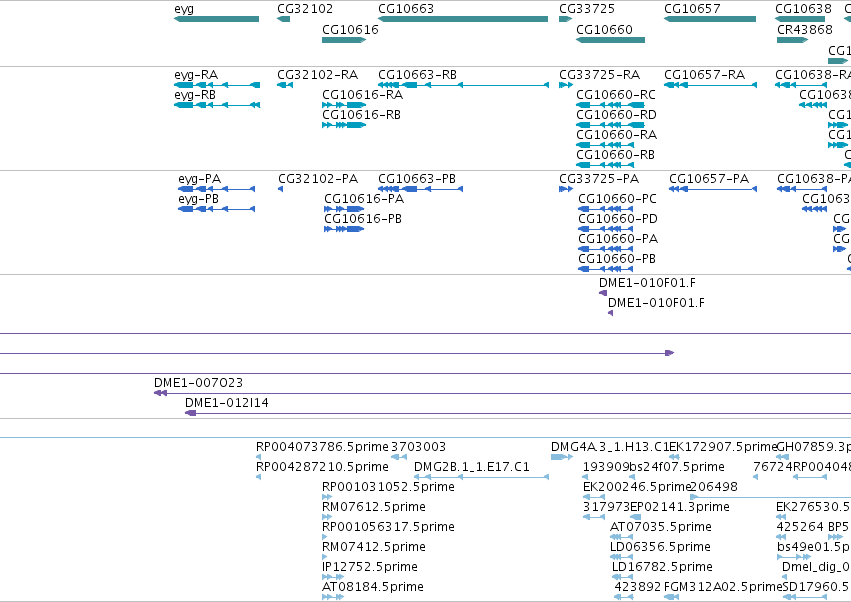Select the DME1-007O23 clone feature

502,393
